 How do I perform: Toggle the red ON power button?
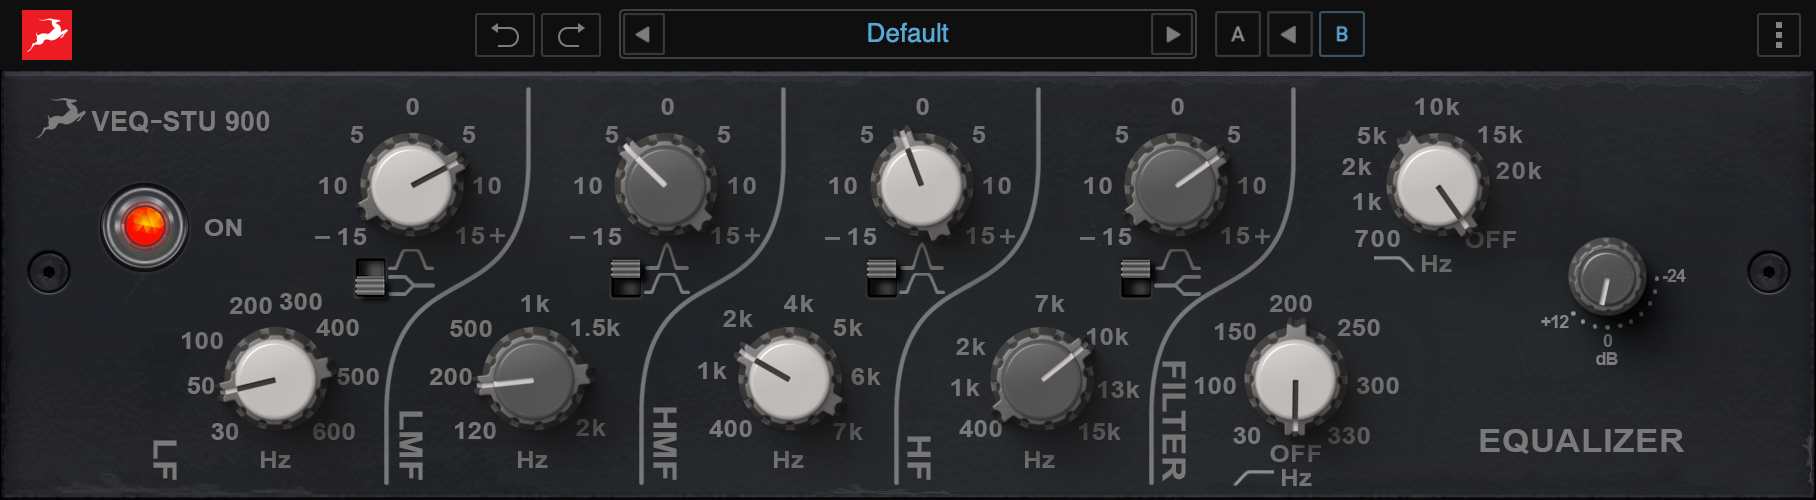(144, 227)
